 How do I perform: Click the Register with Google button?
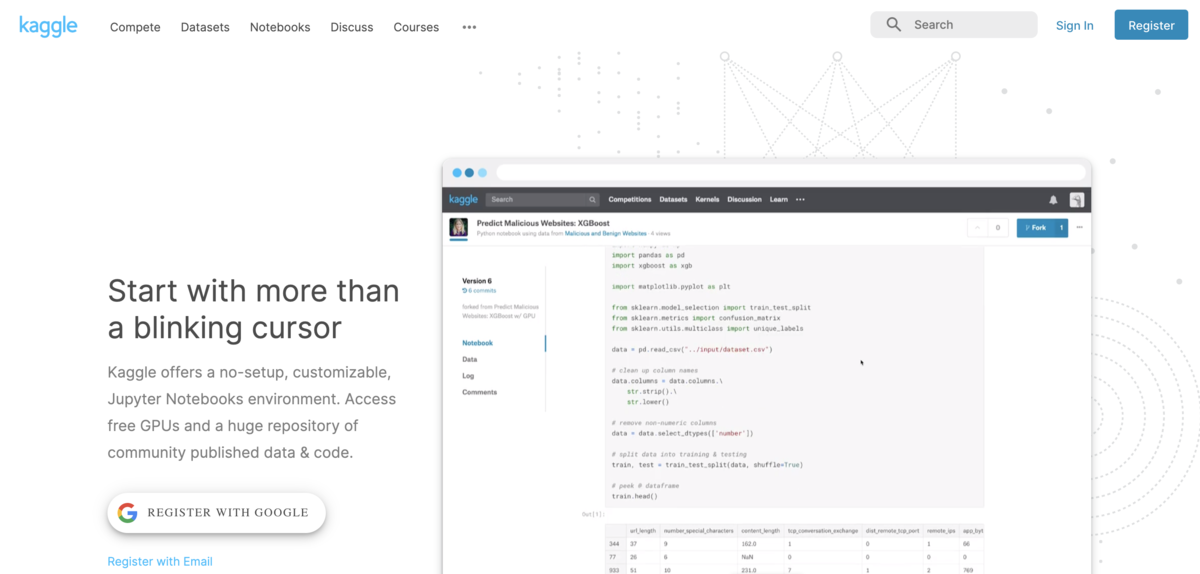tap(217, 513)
